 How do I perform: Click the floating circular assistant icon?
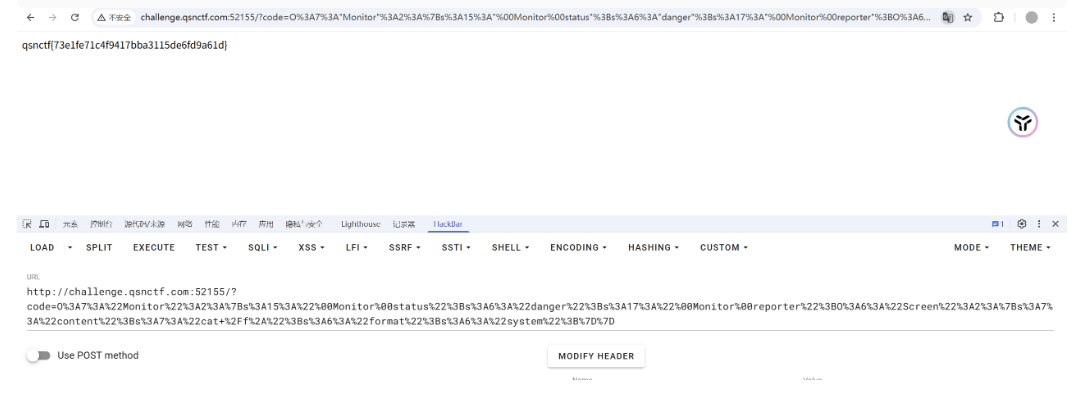(x=1019, y=123)
